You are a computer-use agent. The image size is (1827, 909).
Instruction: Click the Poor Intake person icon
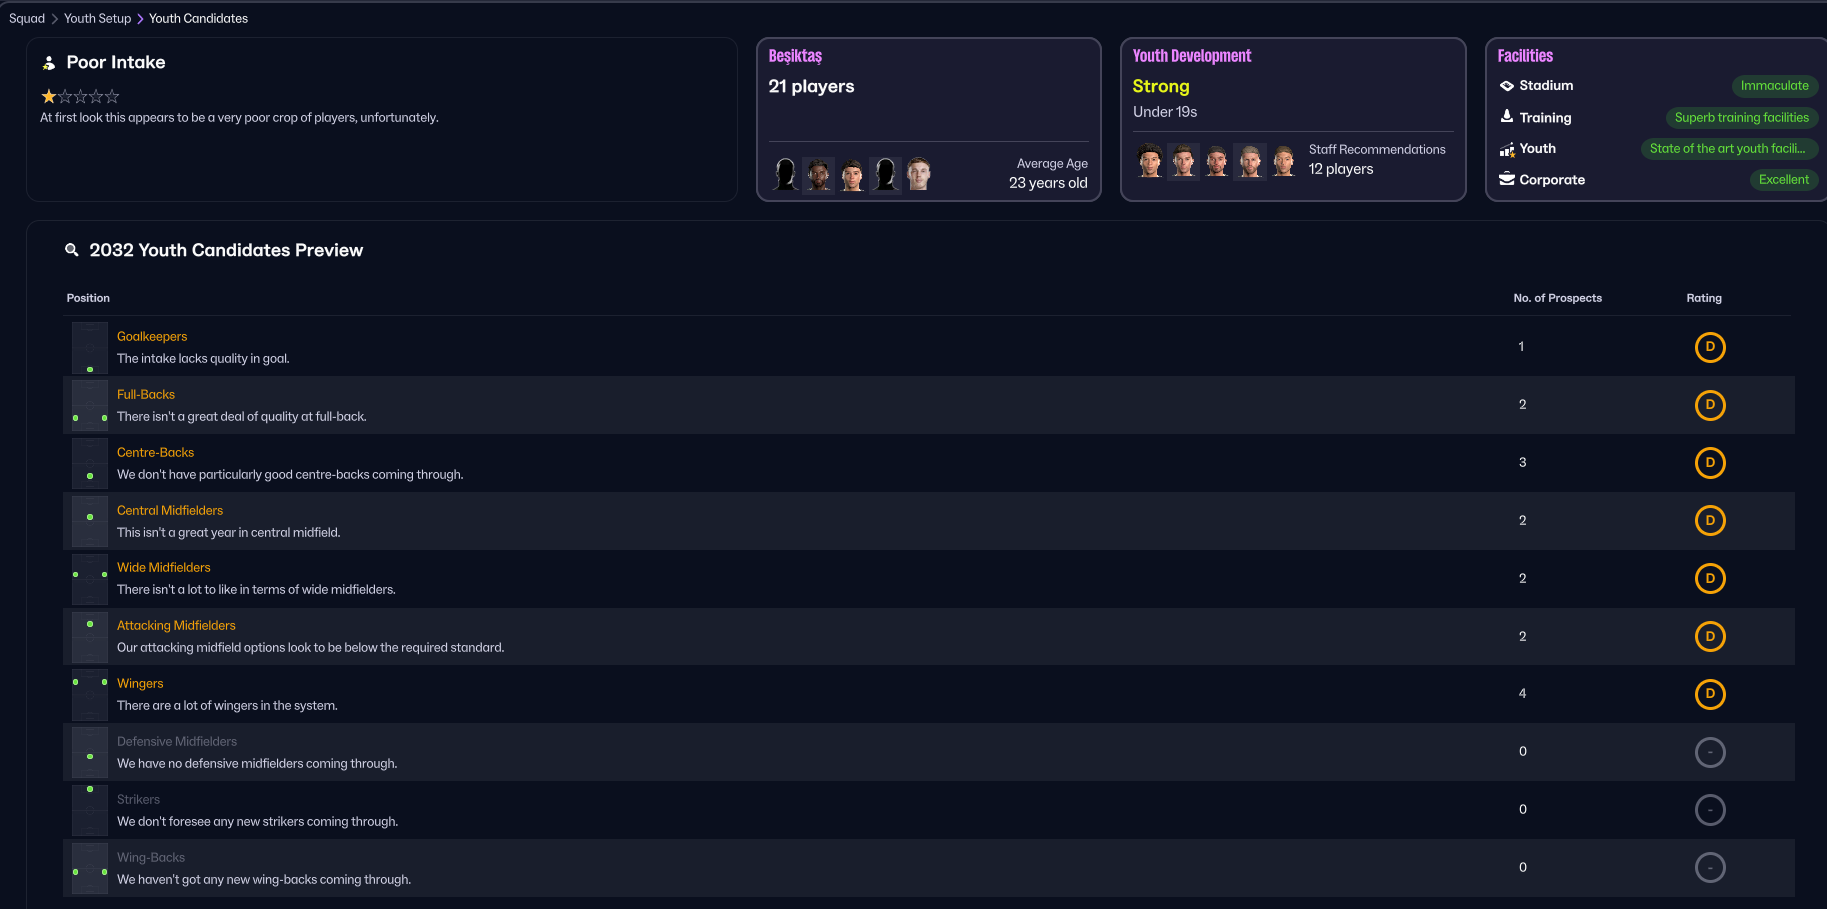click(x=49, y=63)
